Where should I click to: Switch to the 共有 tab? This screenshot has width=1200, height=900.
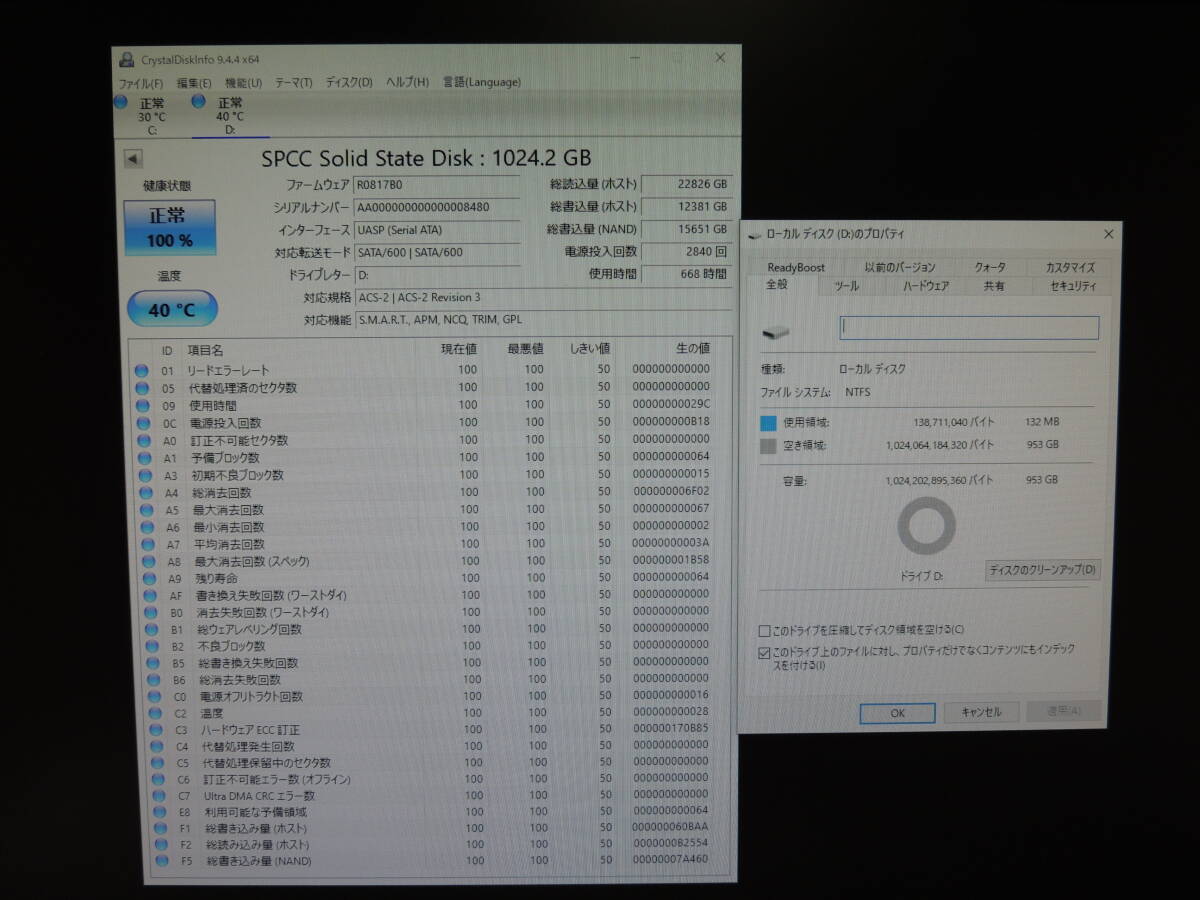pos(994,286)
